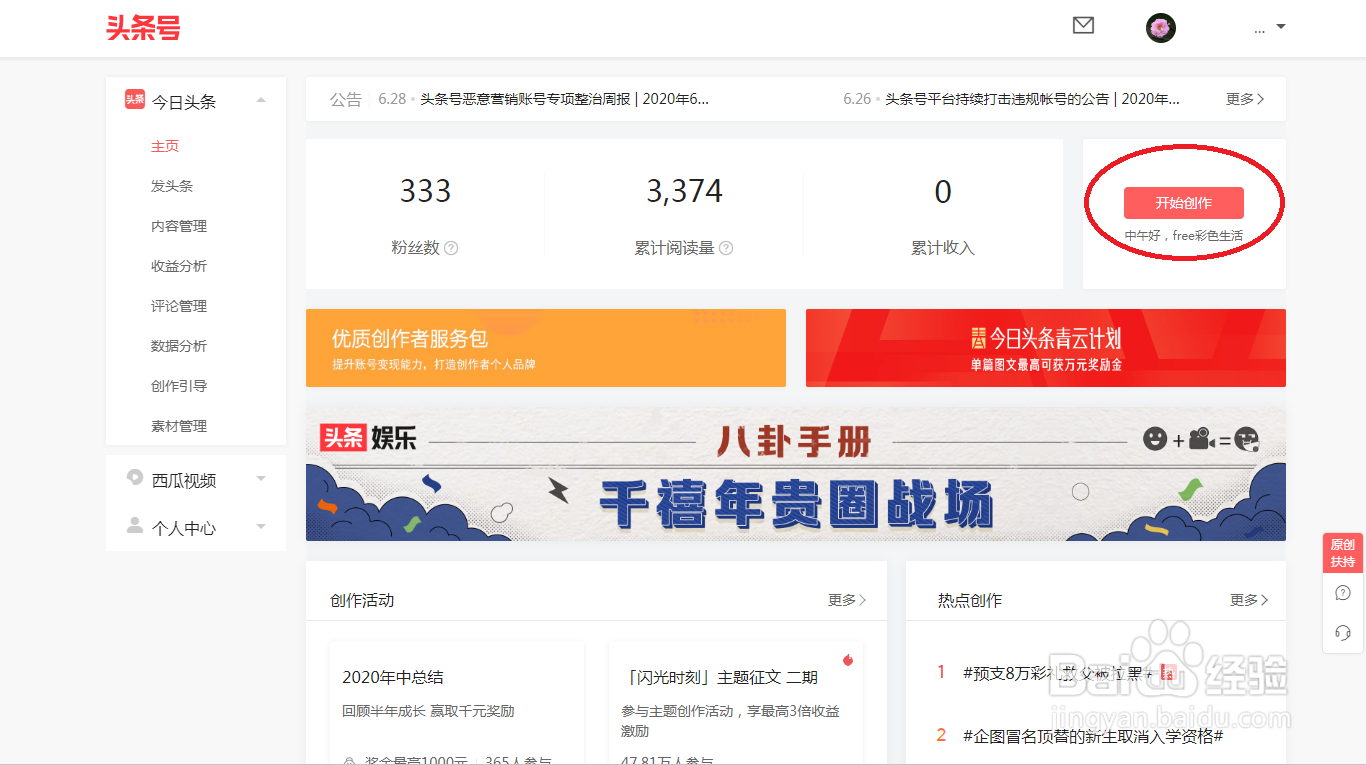Select 发头条 in the sidebar menu
Image resolution: width=1366 pixels, height=765 pixels.
(173, 185)
